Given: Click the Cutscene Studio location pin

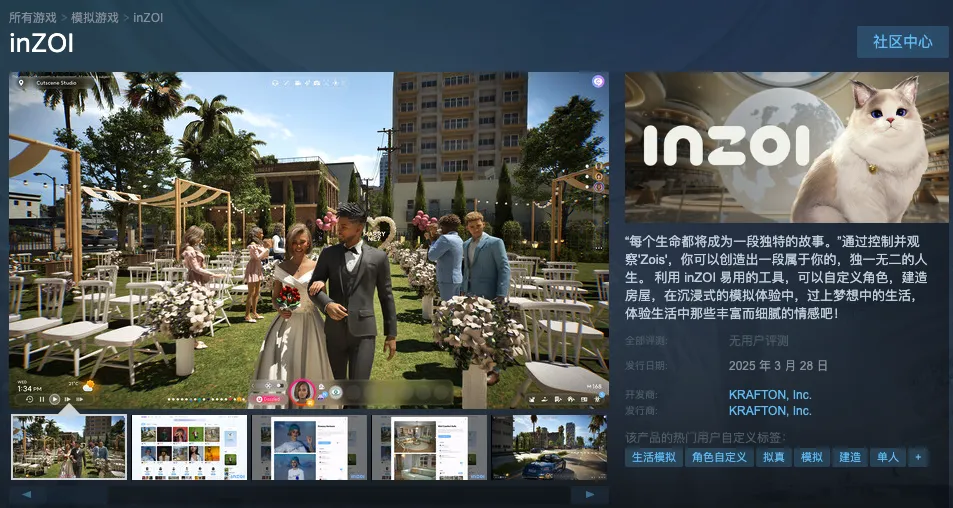Looking at the screenshot, I should click(21, 83).
